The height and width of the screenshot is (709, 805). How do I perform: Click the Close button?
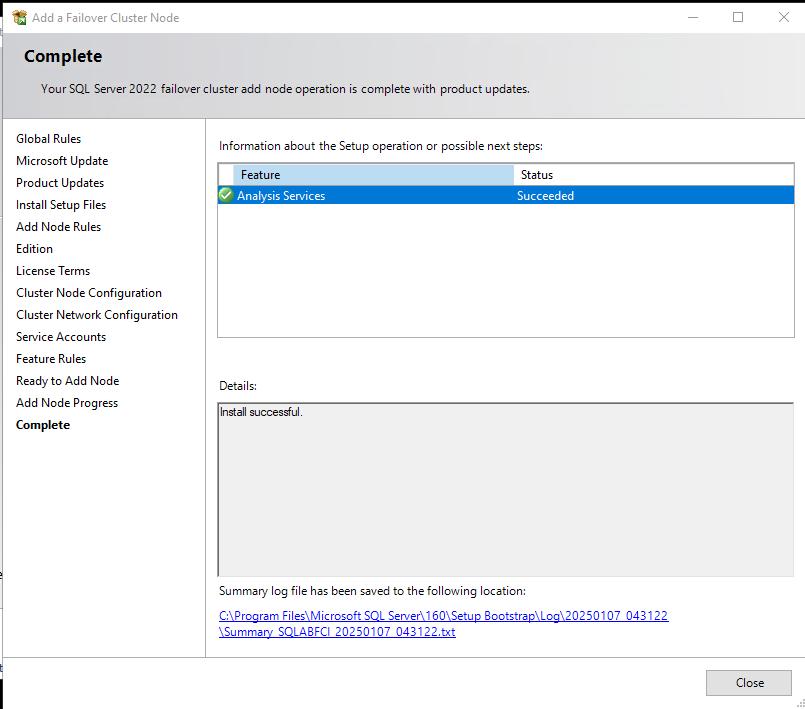coord(749,683)
